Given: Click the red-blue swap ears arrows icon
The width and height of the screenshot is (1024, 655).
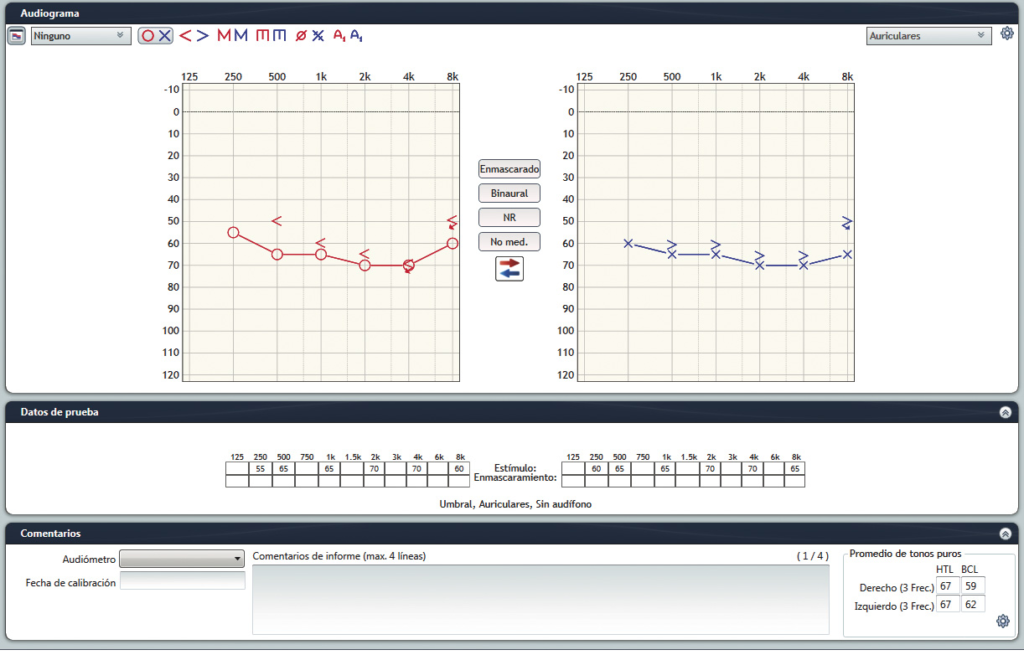Looking at the screenshot, I should [509, 268].
